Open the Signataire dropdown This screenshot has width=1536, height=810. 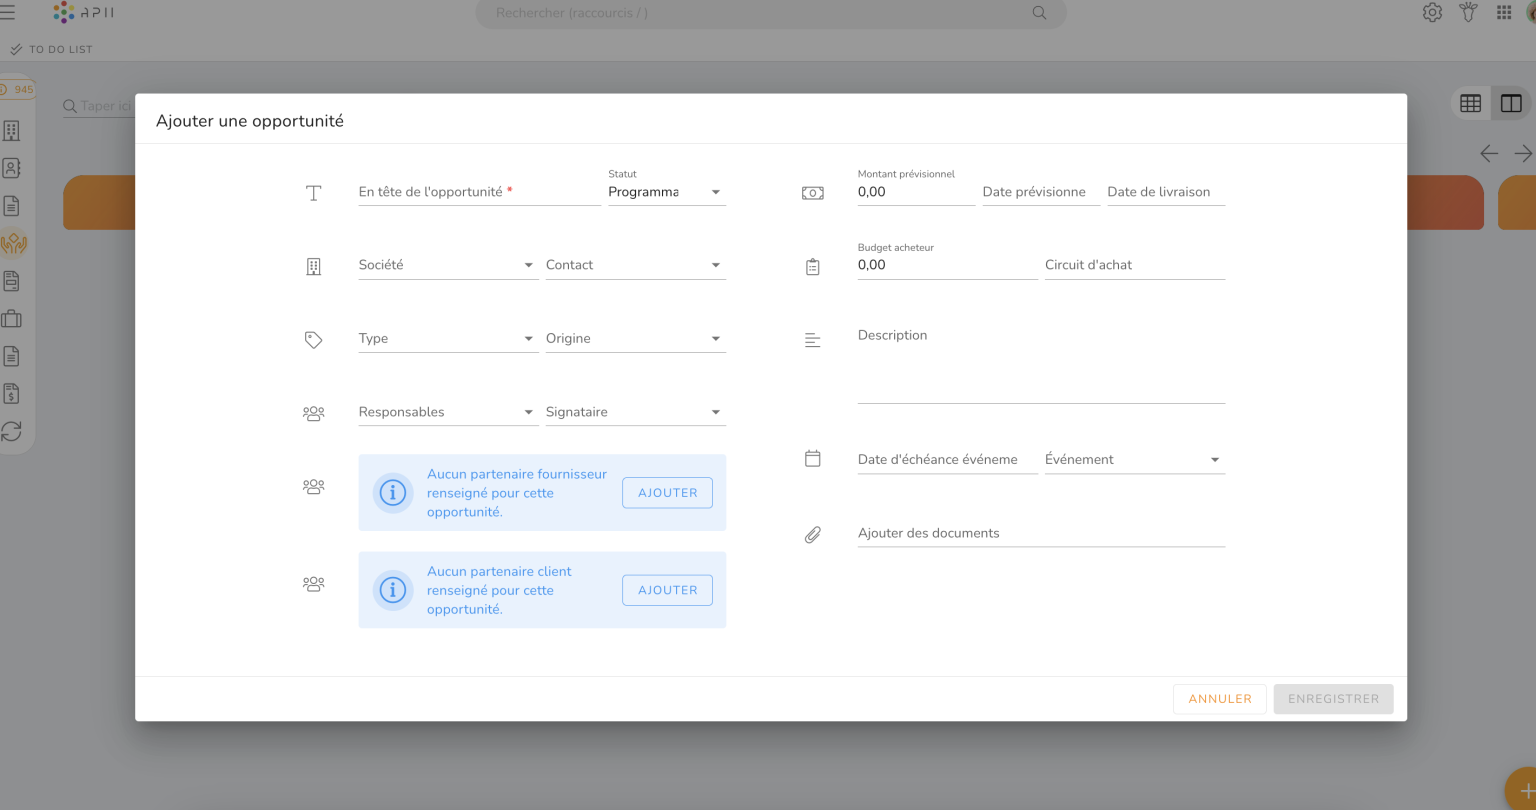pyautogui.click(x=715, y=412)
